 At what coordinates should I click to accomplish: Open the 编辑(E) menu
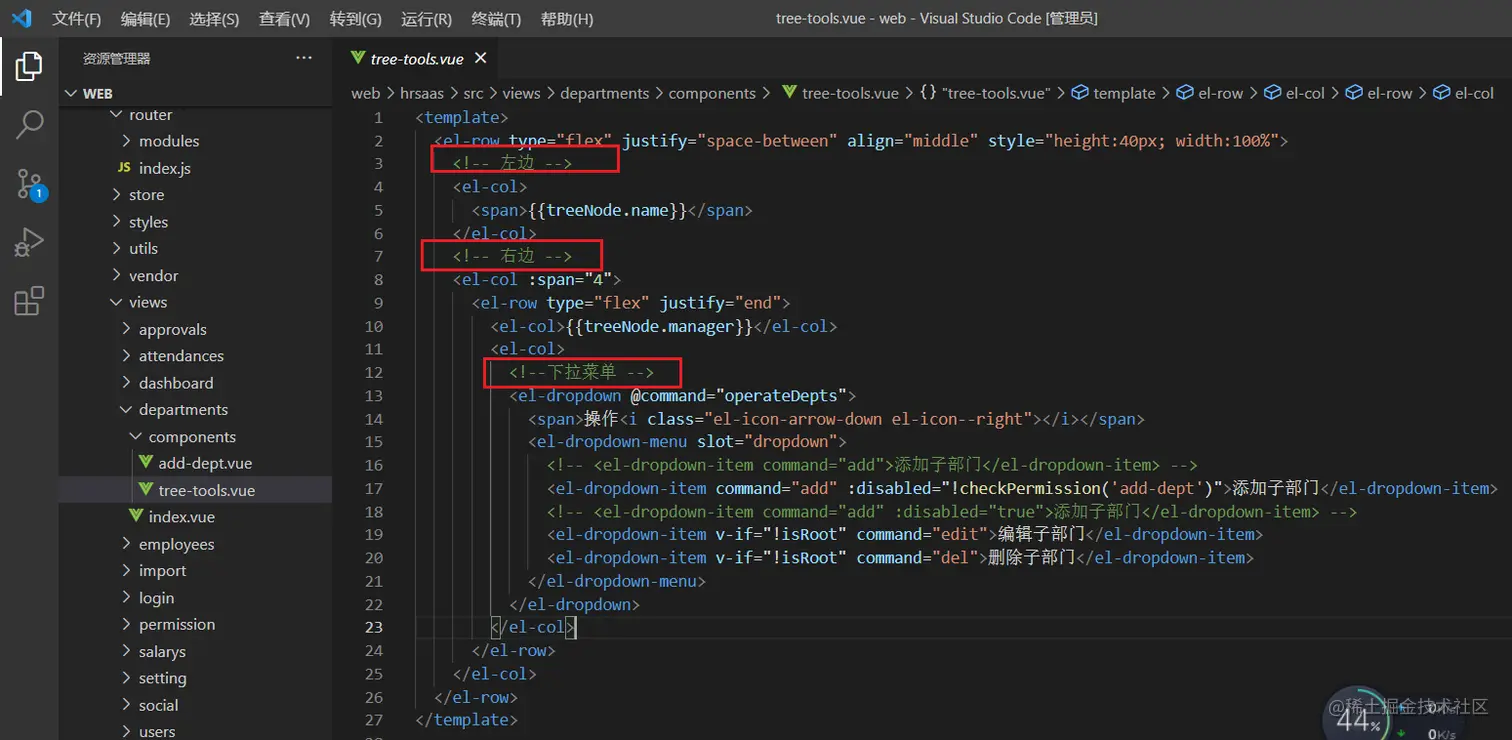click(145, 19)
